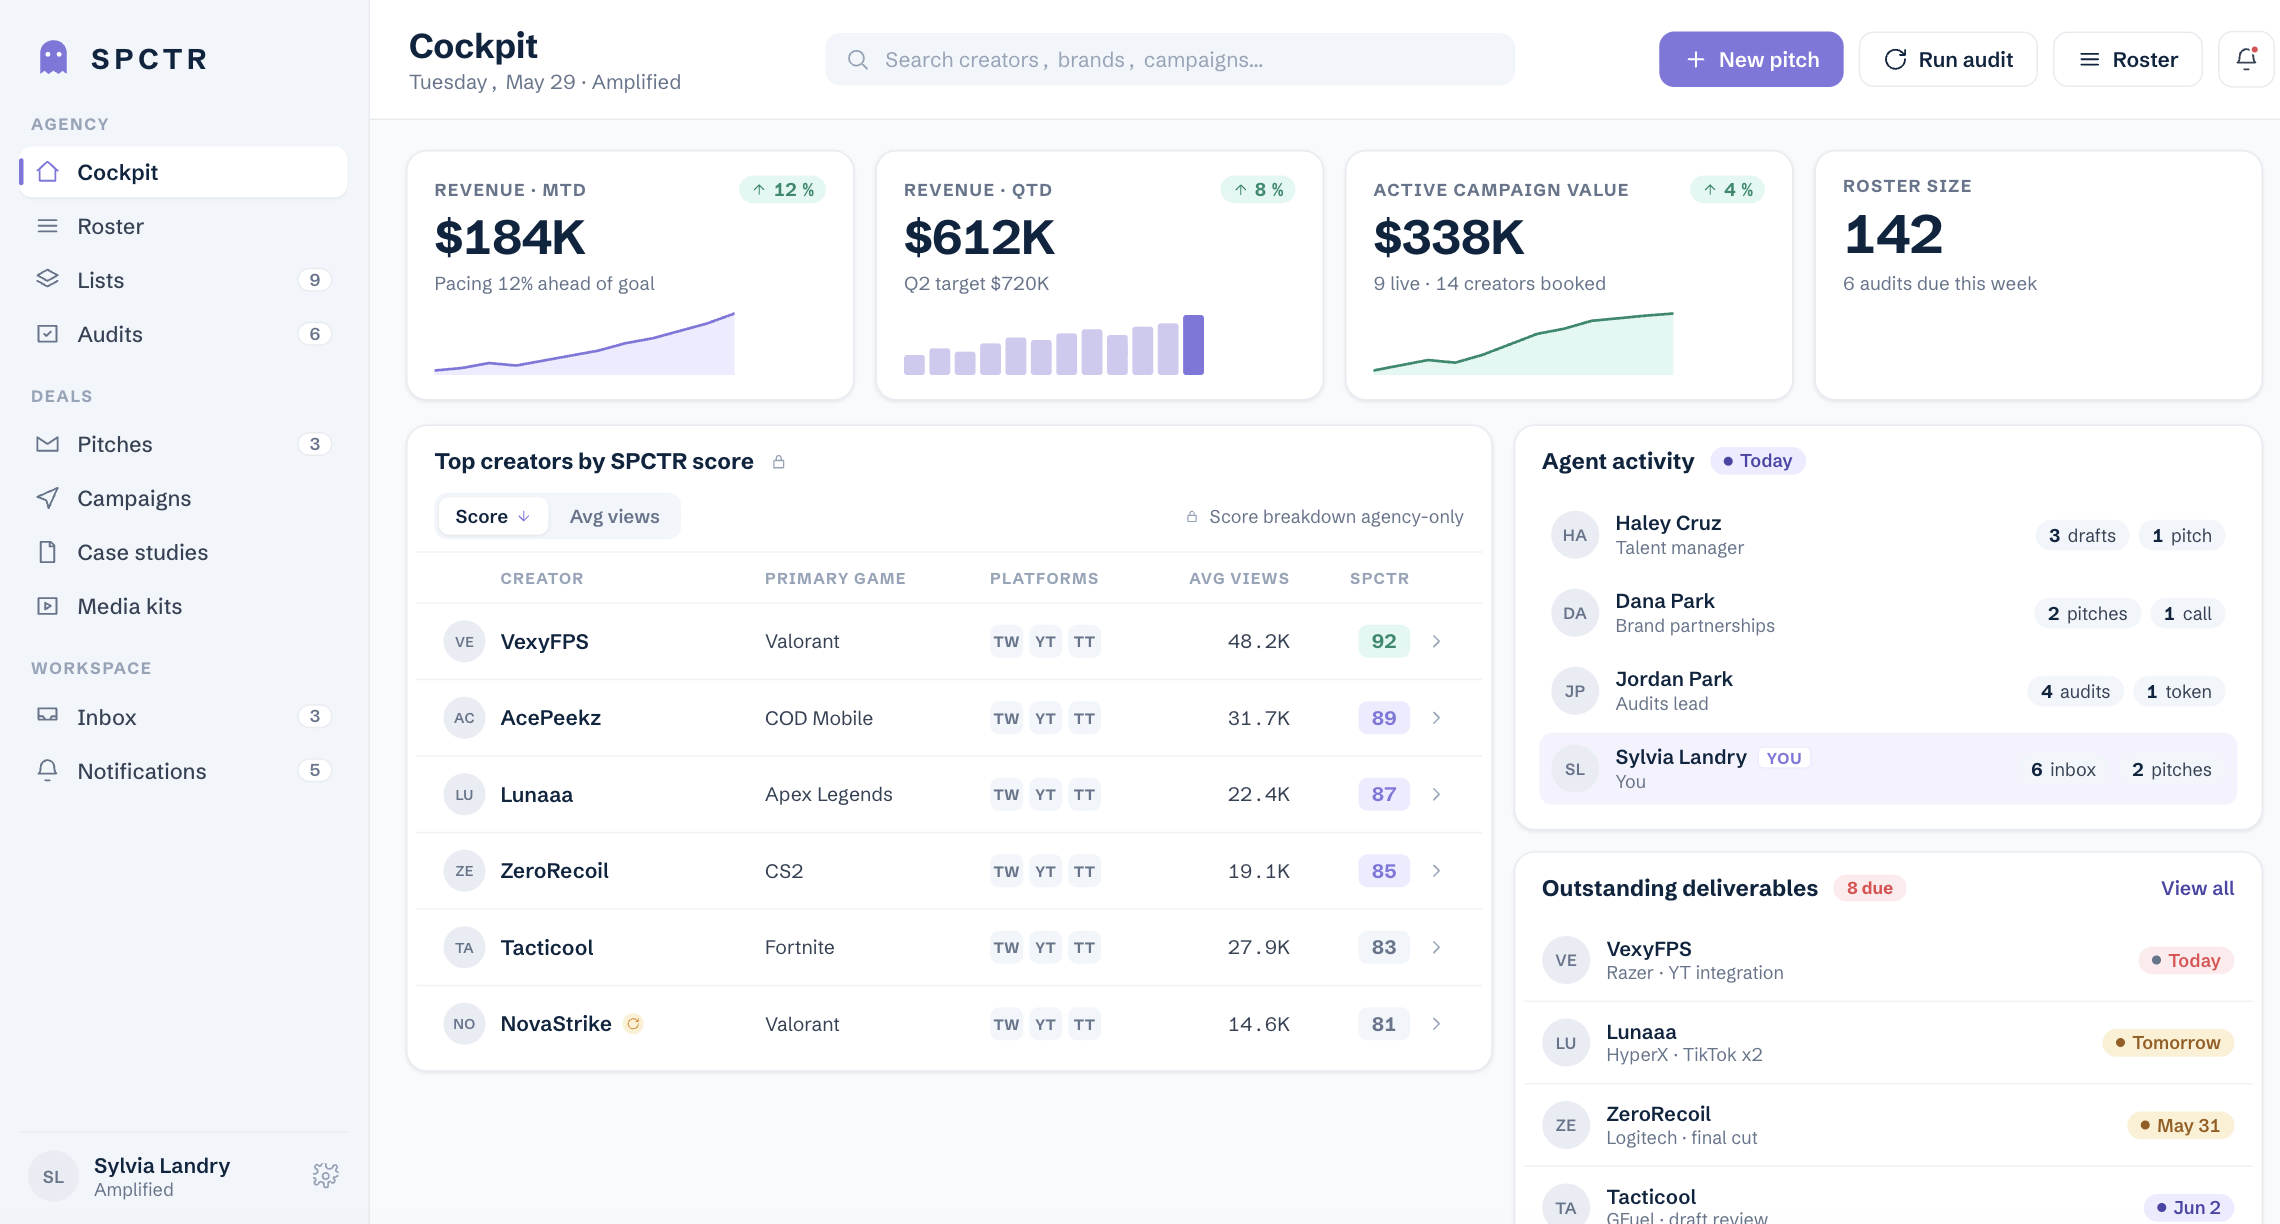
Task: Click the Roster button in header
Action: [x=2127, y=60]
